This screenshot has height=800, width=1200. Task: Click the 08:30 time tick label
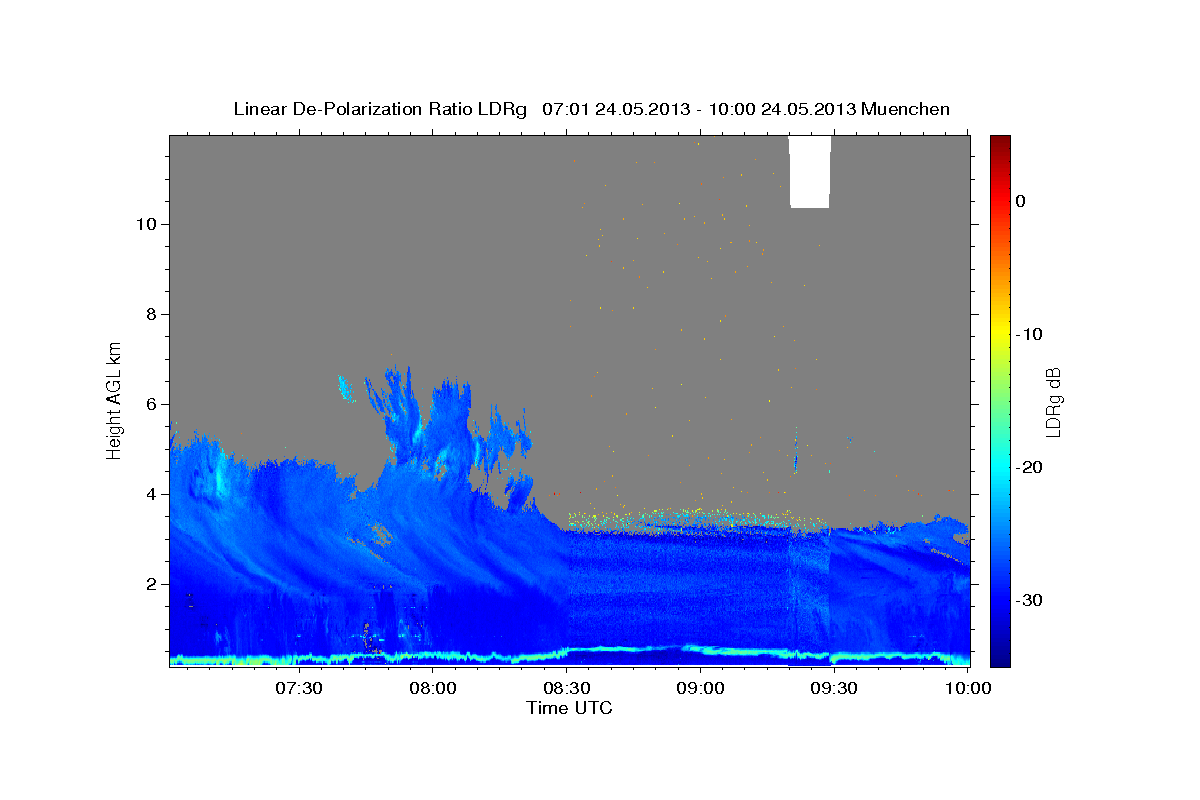click(x=567, y=688)
